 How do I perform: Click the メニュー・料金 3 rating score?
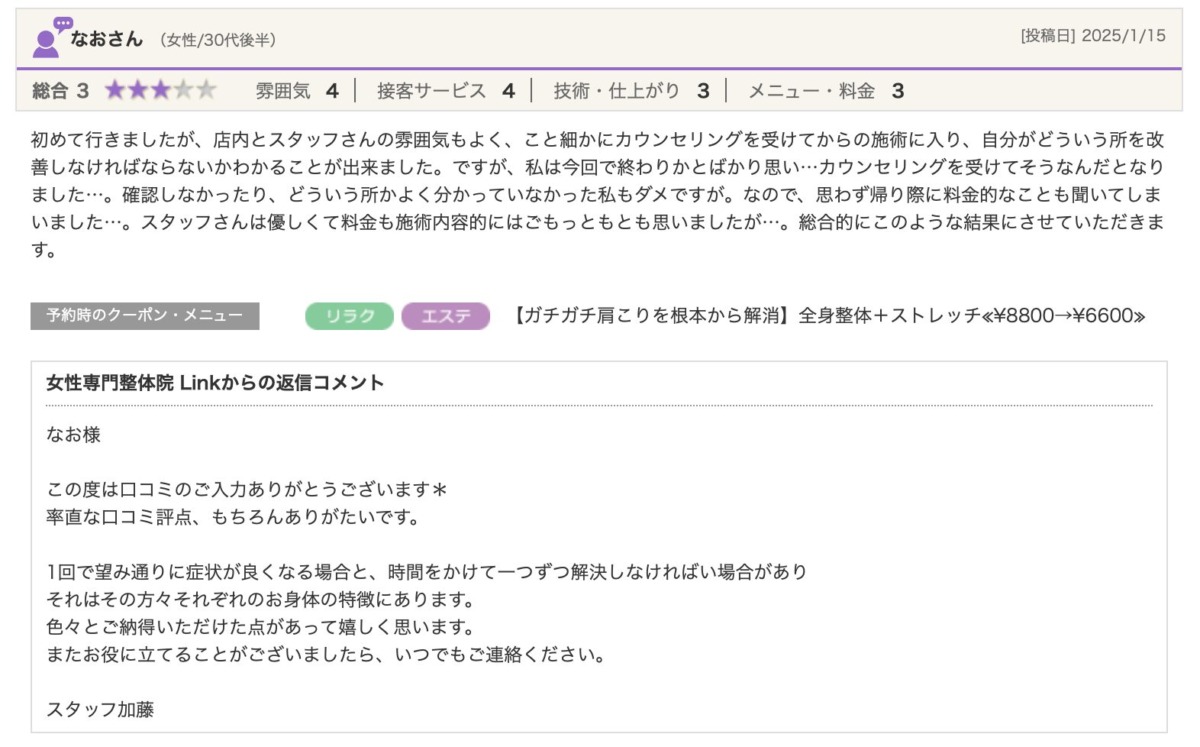click(826, 91)
